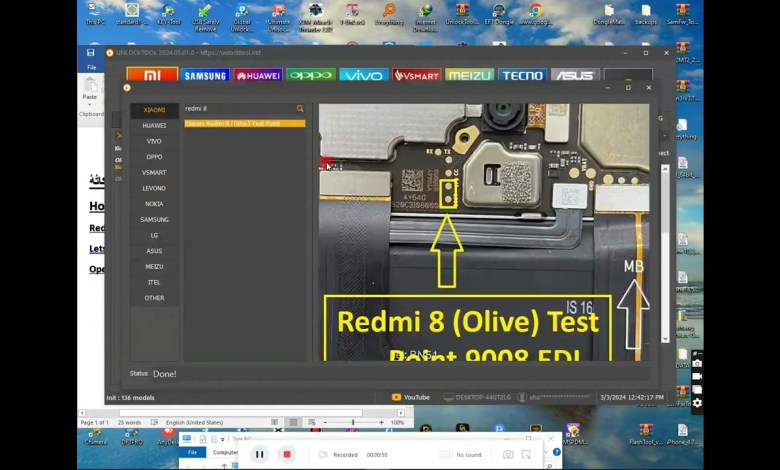Choose OTHER in the brand list

point(154,298)
